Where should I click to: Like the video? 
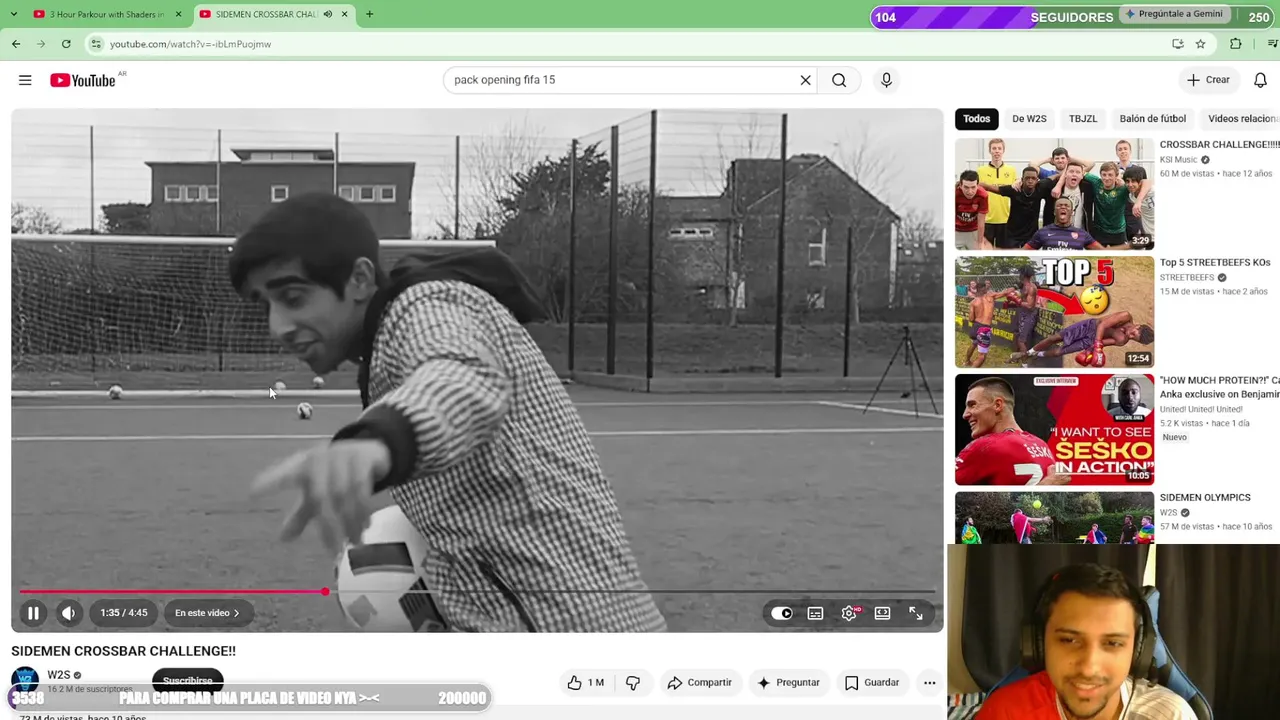click(x=586, y=683)
